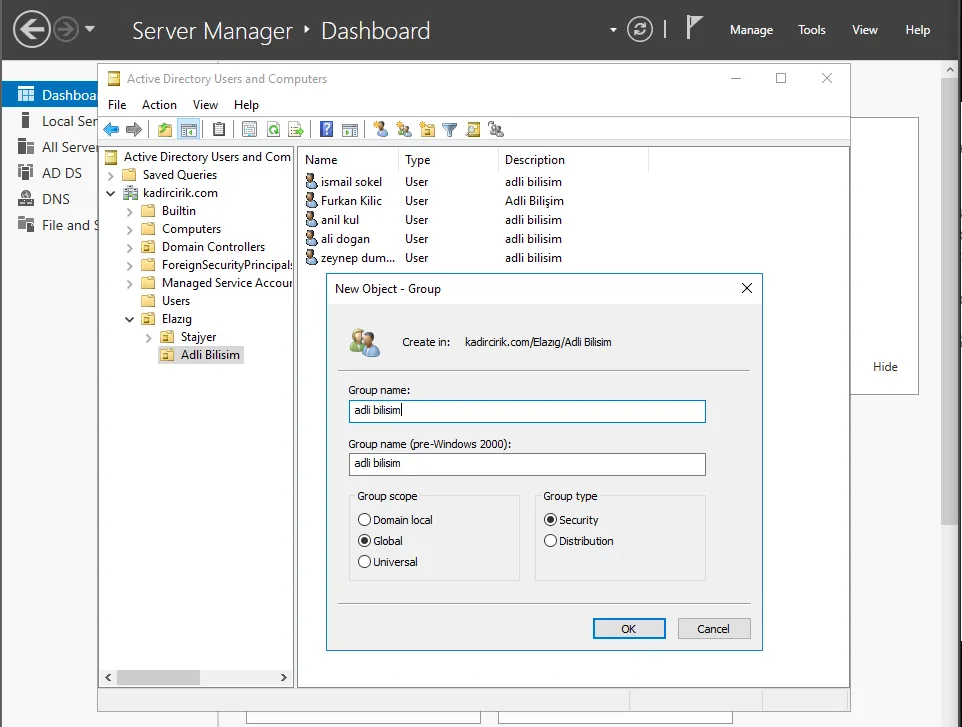Expand Builtin tree node

[129, 212]
